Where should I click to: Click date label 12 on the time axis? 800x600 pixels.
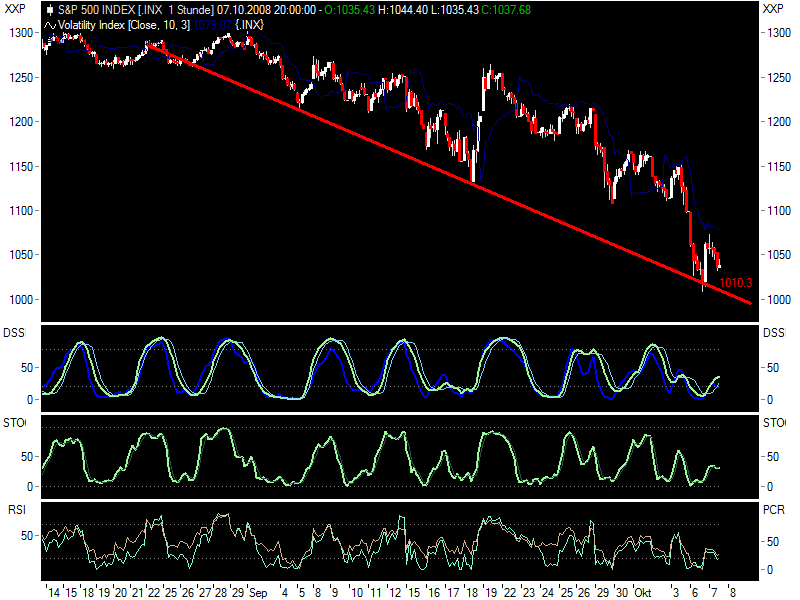coord(395,593)
